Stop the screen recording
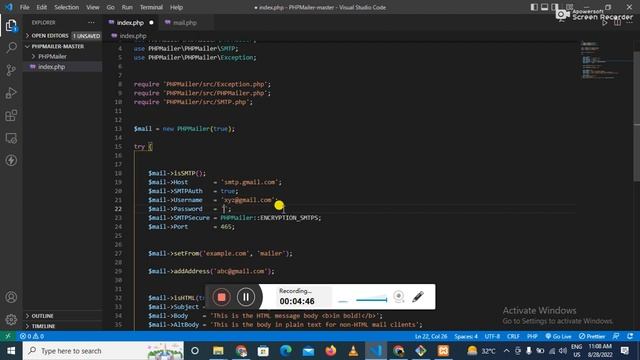Image resolution: width=640 pixels, height=360 pixels. [x=222, y=297]
